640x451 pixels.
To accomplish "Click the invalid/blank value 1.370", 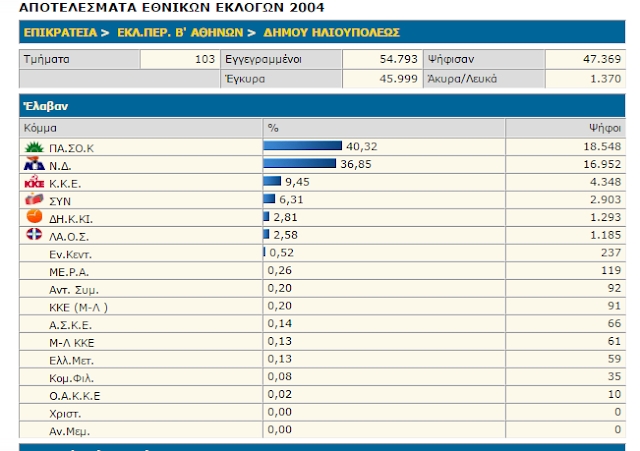I will tap(606, 79).
